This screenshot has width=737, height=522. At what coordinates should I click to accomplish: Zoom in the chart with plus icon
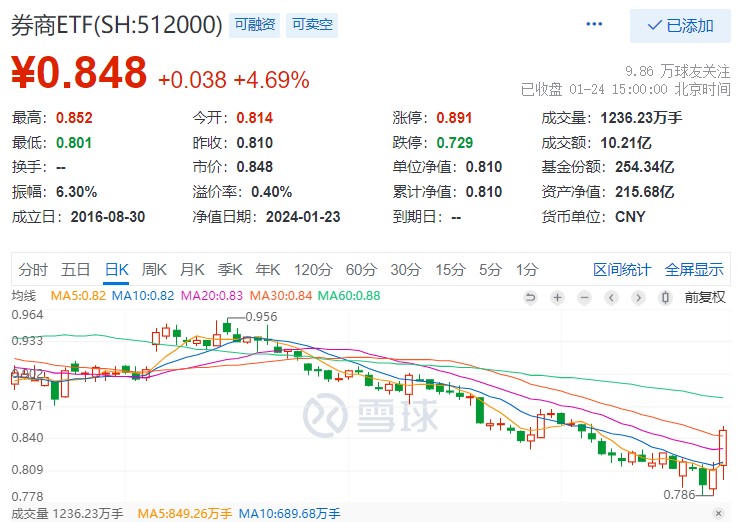(x=557, y=297)
